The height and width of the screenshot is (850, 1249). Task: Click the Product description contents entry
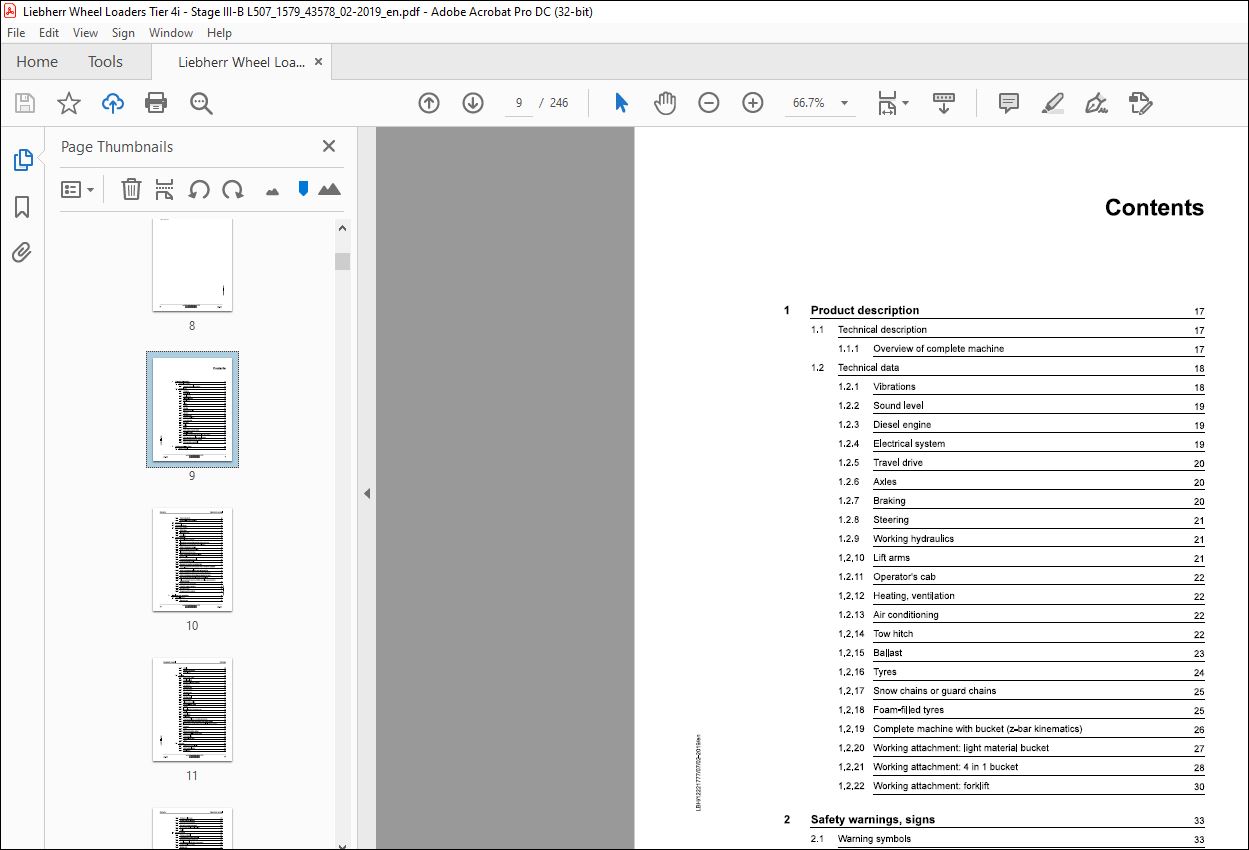point(865,310)
